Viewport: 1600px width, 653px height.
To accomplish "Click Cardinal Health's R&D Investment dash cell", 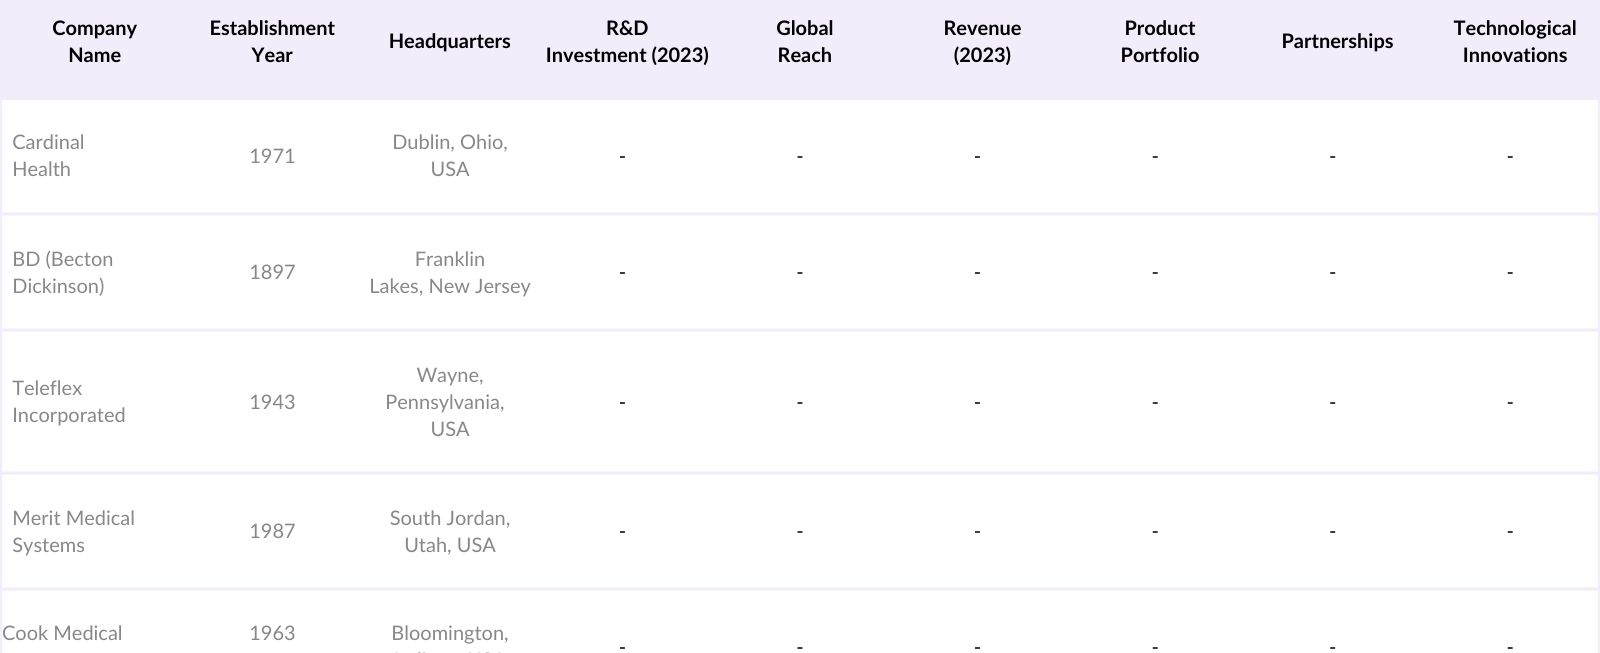I will tap(622, 156).
